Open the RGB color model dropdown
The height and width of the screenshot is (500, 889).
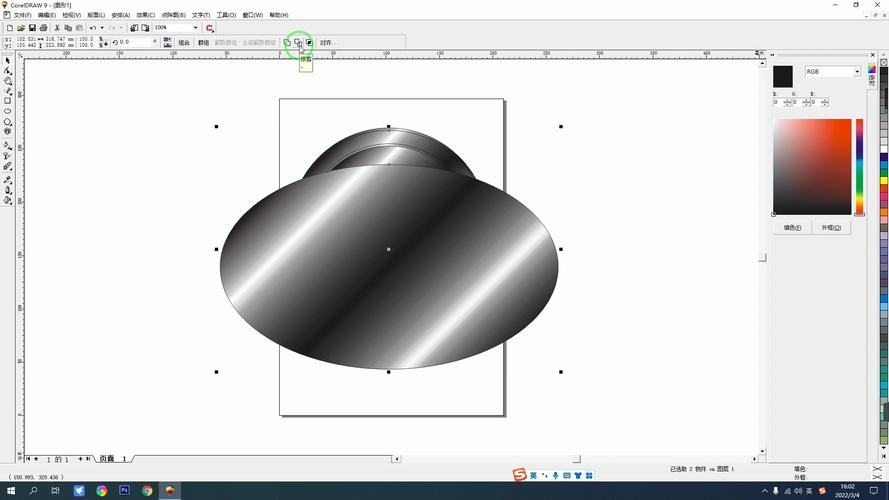point(856,72)
